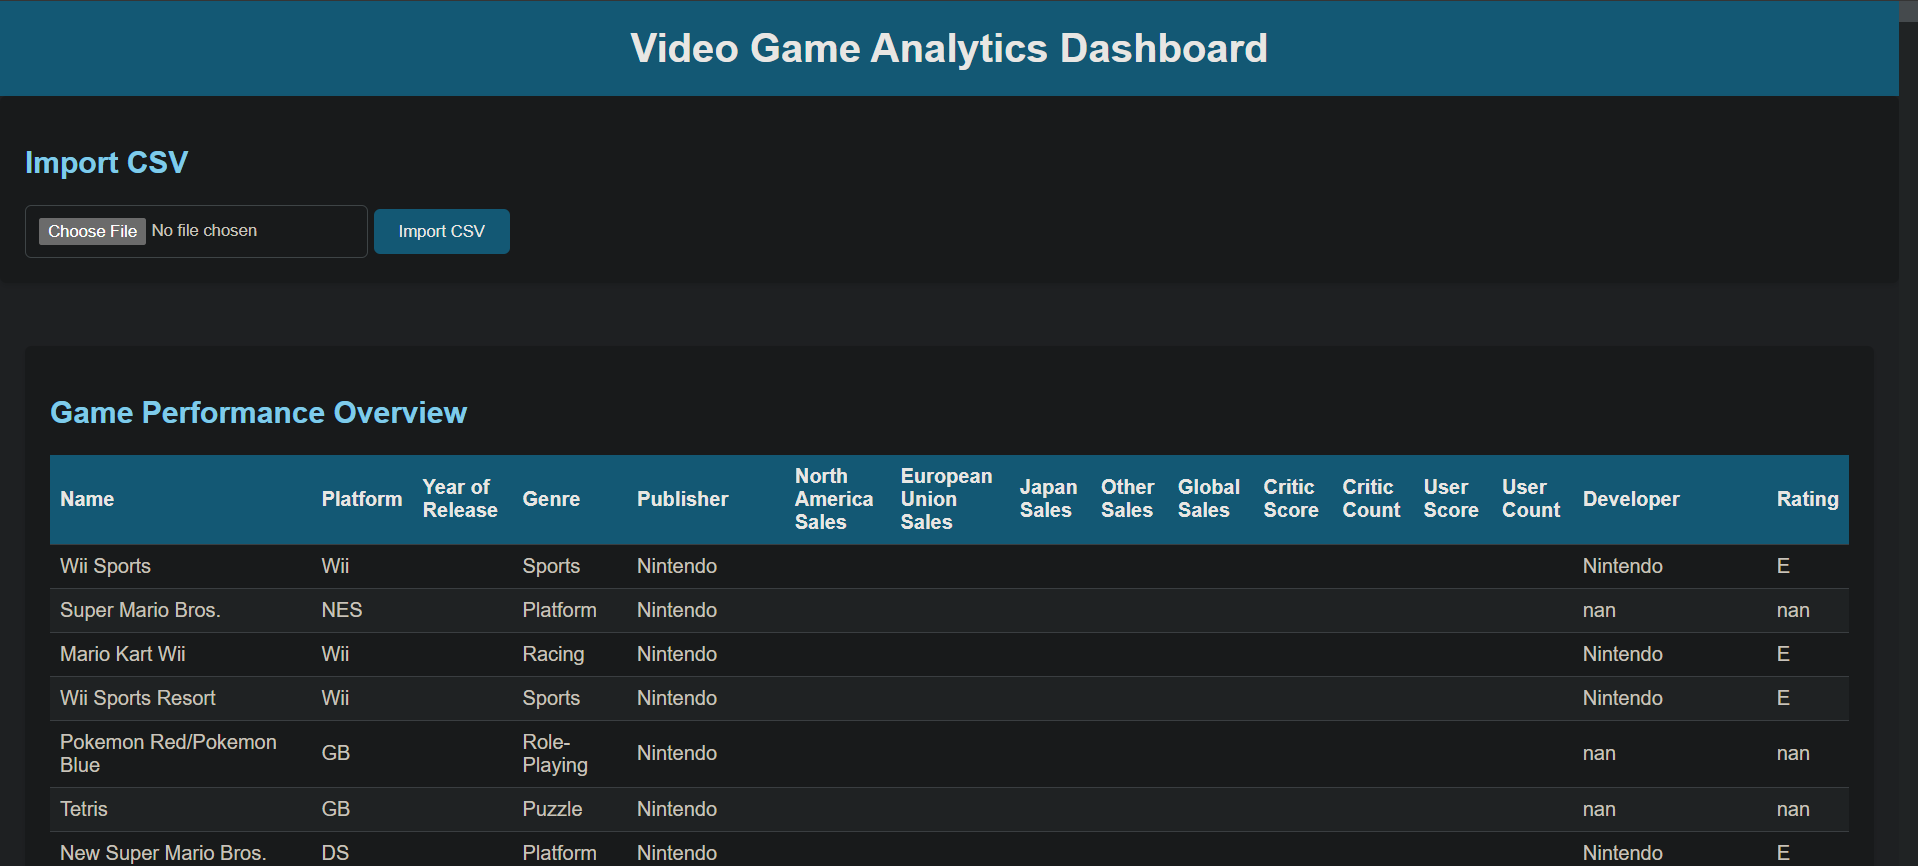Image resolution: width=1918 pixels, height=866 pixels.
Task: Select the 'Wii Sports' game name cell
Action: point(105,566)
